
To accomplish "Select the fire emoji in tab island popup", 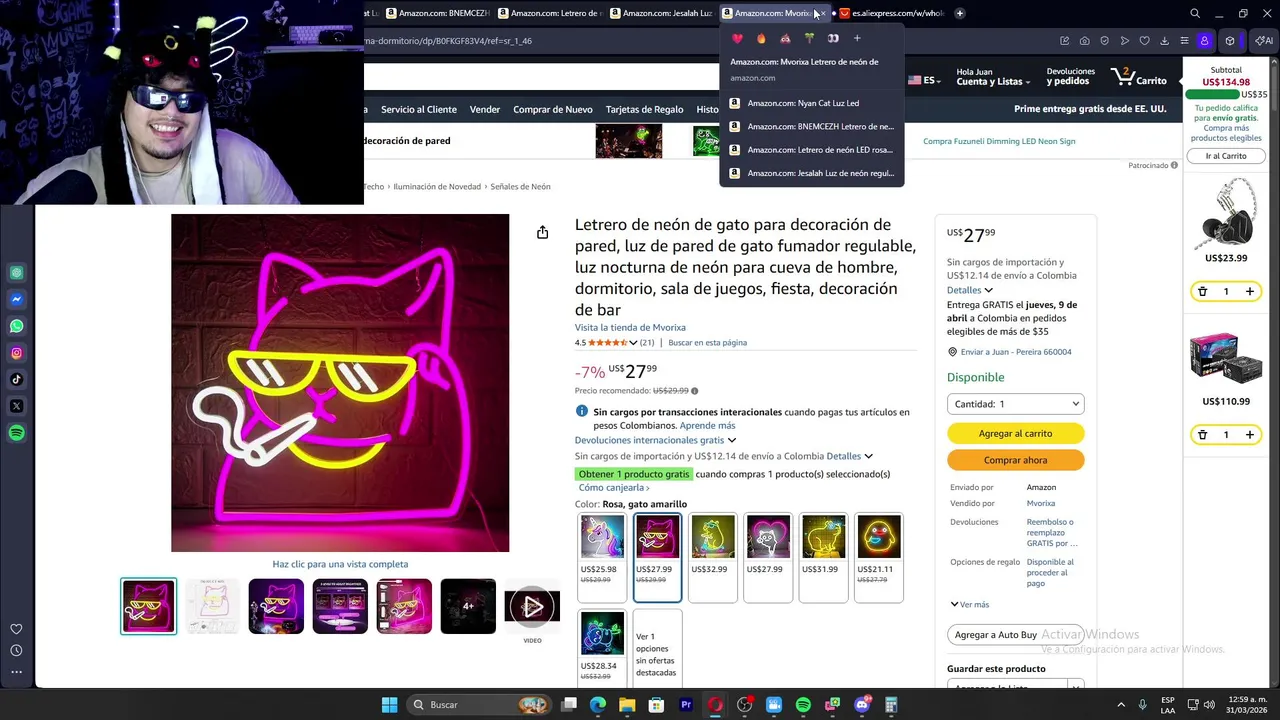I will point(761,38).
